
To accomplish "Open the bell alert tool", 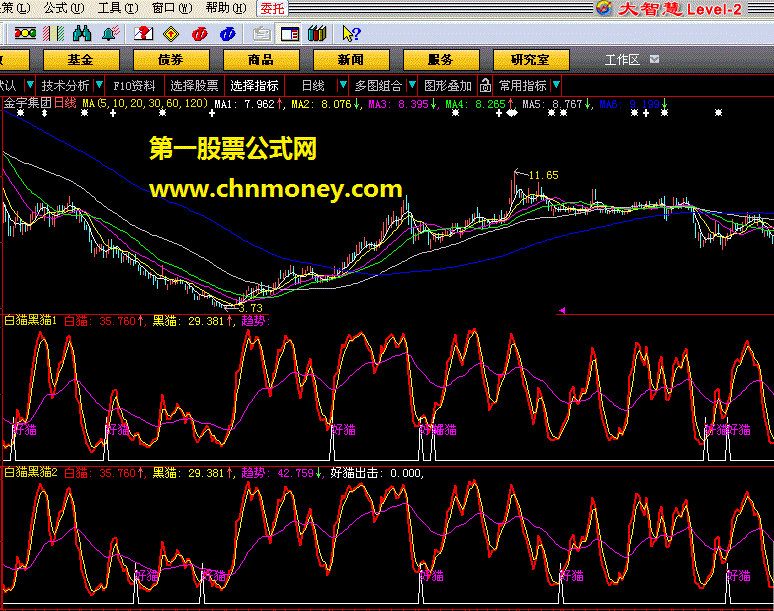I will point(111,34).
